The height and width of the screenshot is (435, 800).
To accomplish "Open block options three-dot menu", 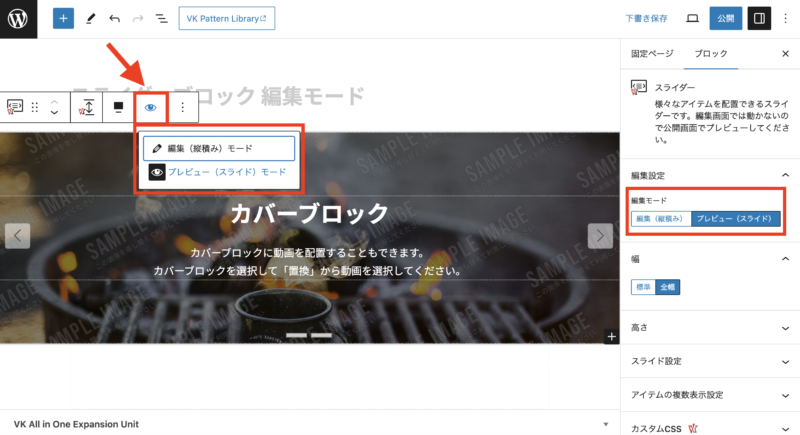I will pos(182,106).
